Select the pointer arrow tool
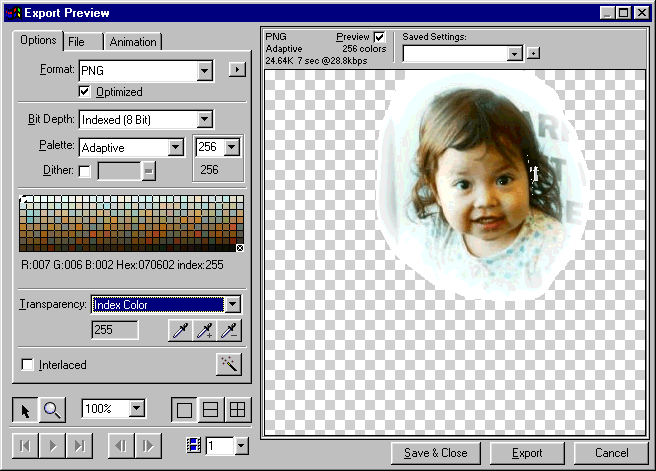656x471 pixels. click(25, 409)
